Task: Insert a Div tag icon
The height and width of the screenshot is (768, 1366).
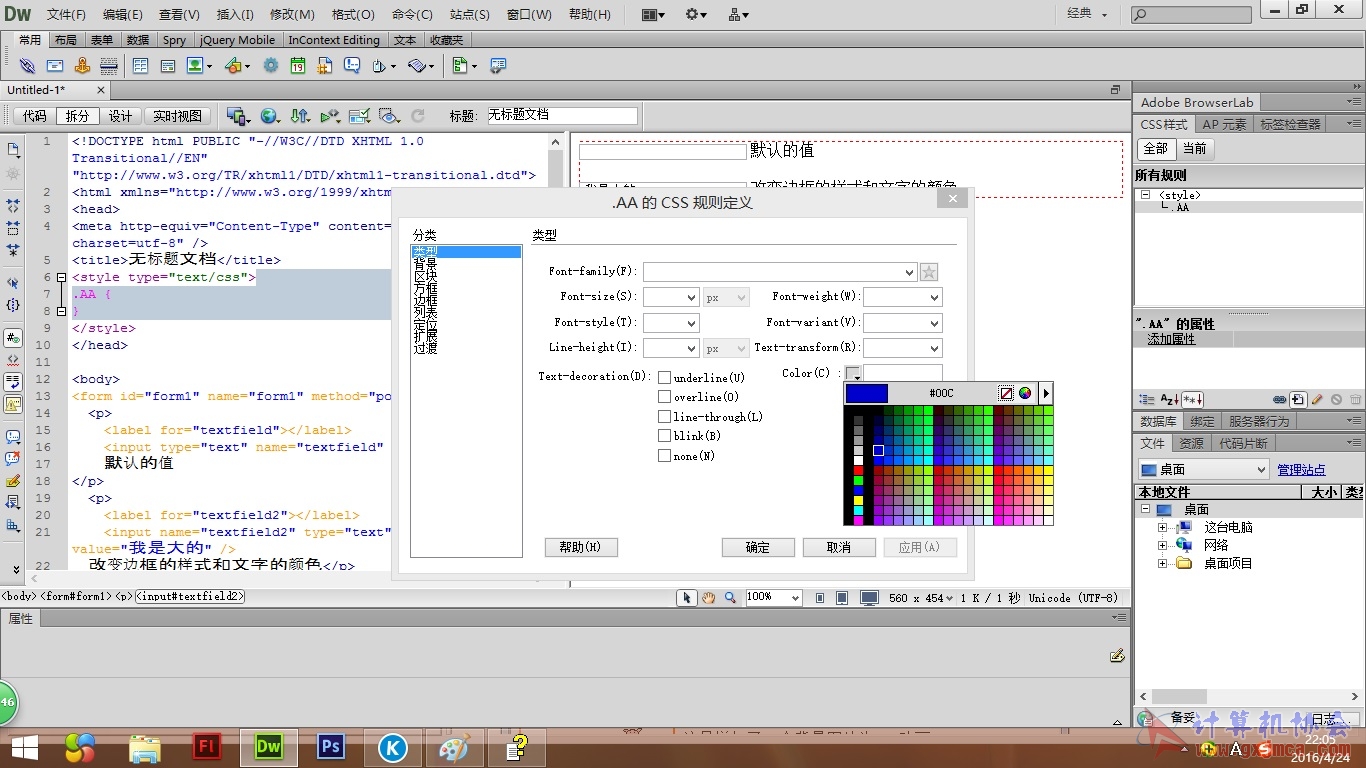Action: [166, 65]
